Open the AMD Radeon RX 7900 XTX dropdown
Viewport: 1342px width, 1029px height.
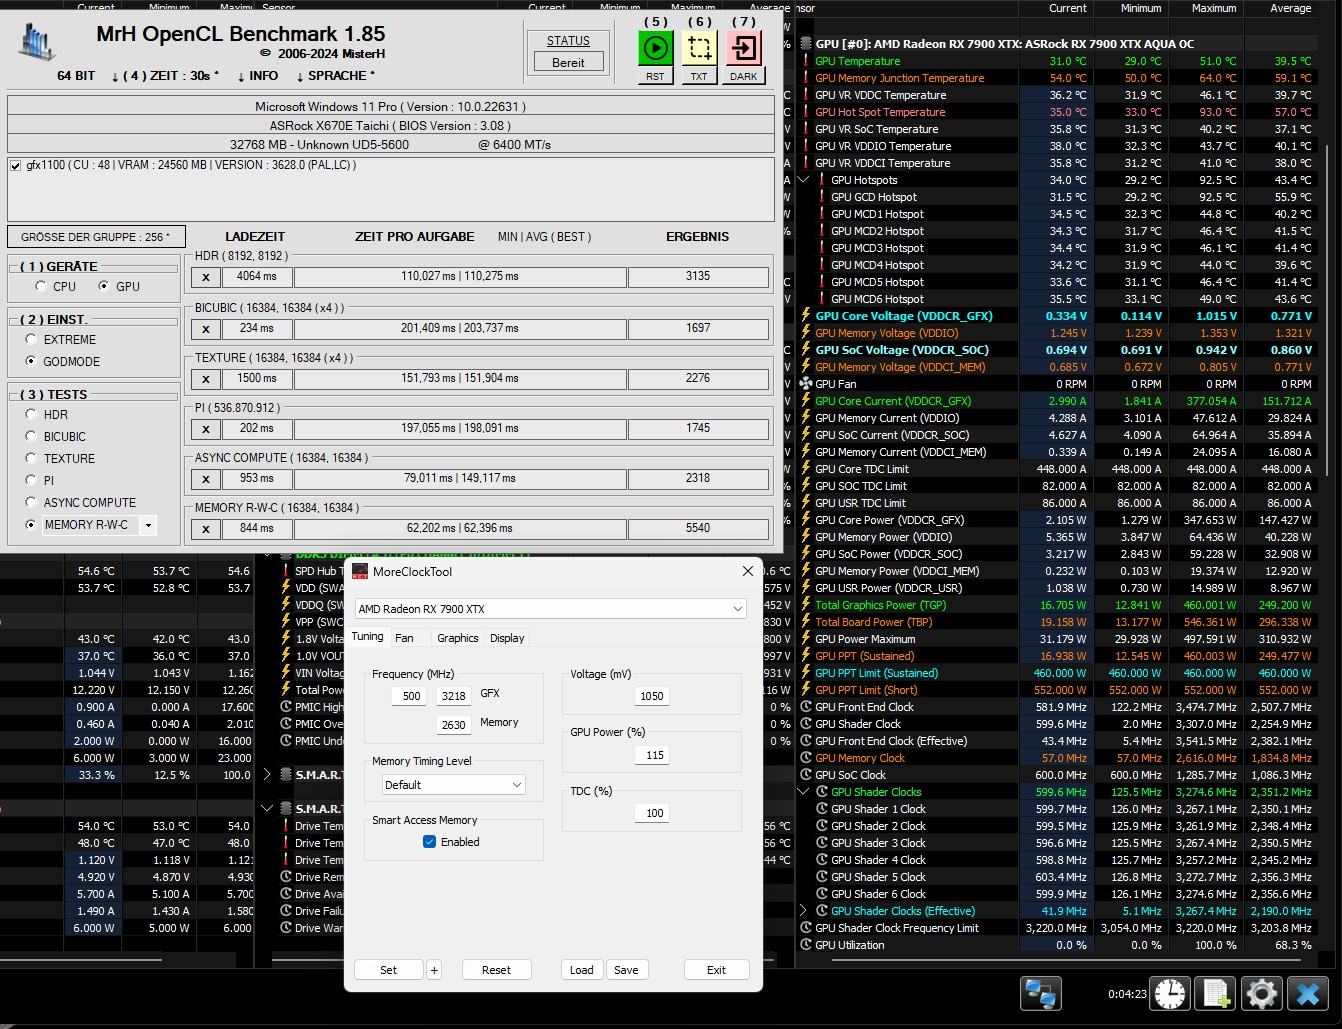(550, 609)
